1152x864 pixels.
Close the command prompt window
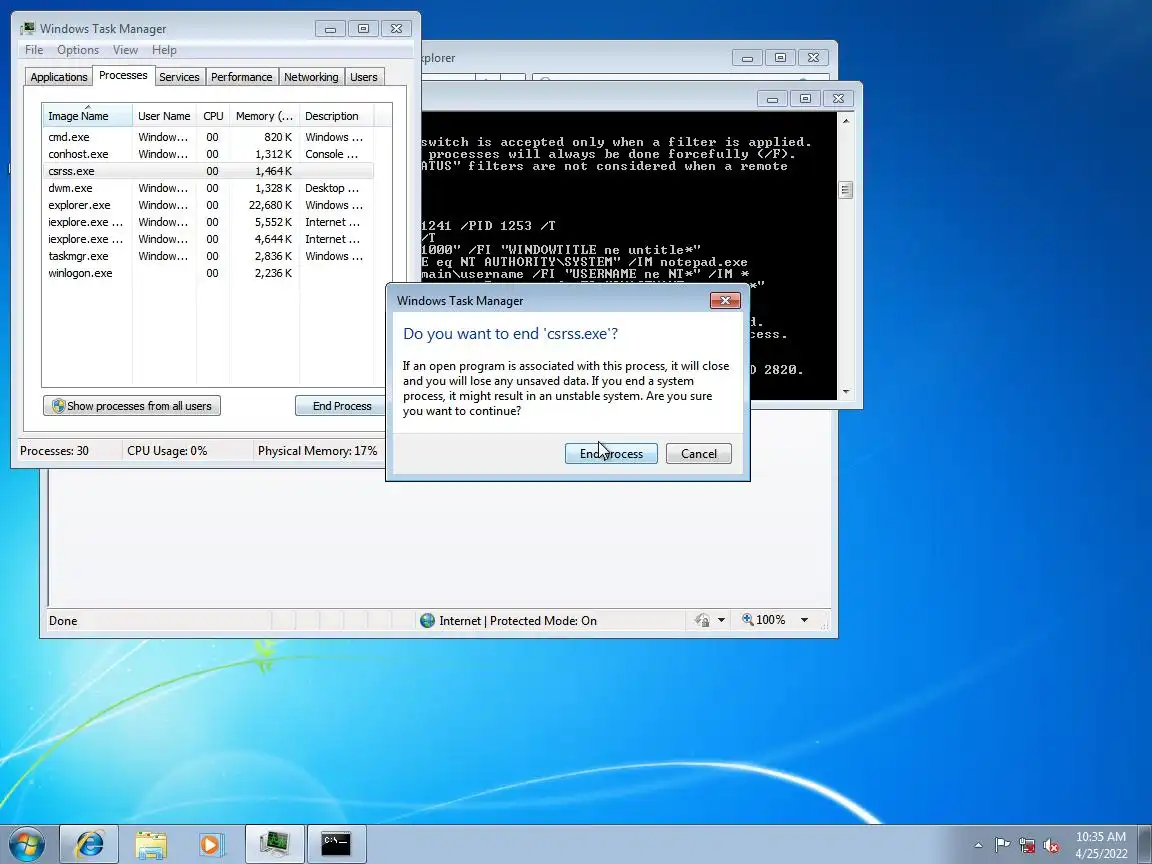pyautogui.click(x=838, y=98)
